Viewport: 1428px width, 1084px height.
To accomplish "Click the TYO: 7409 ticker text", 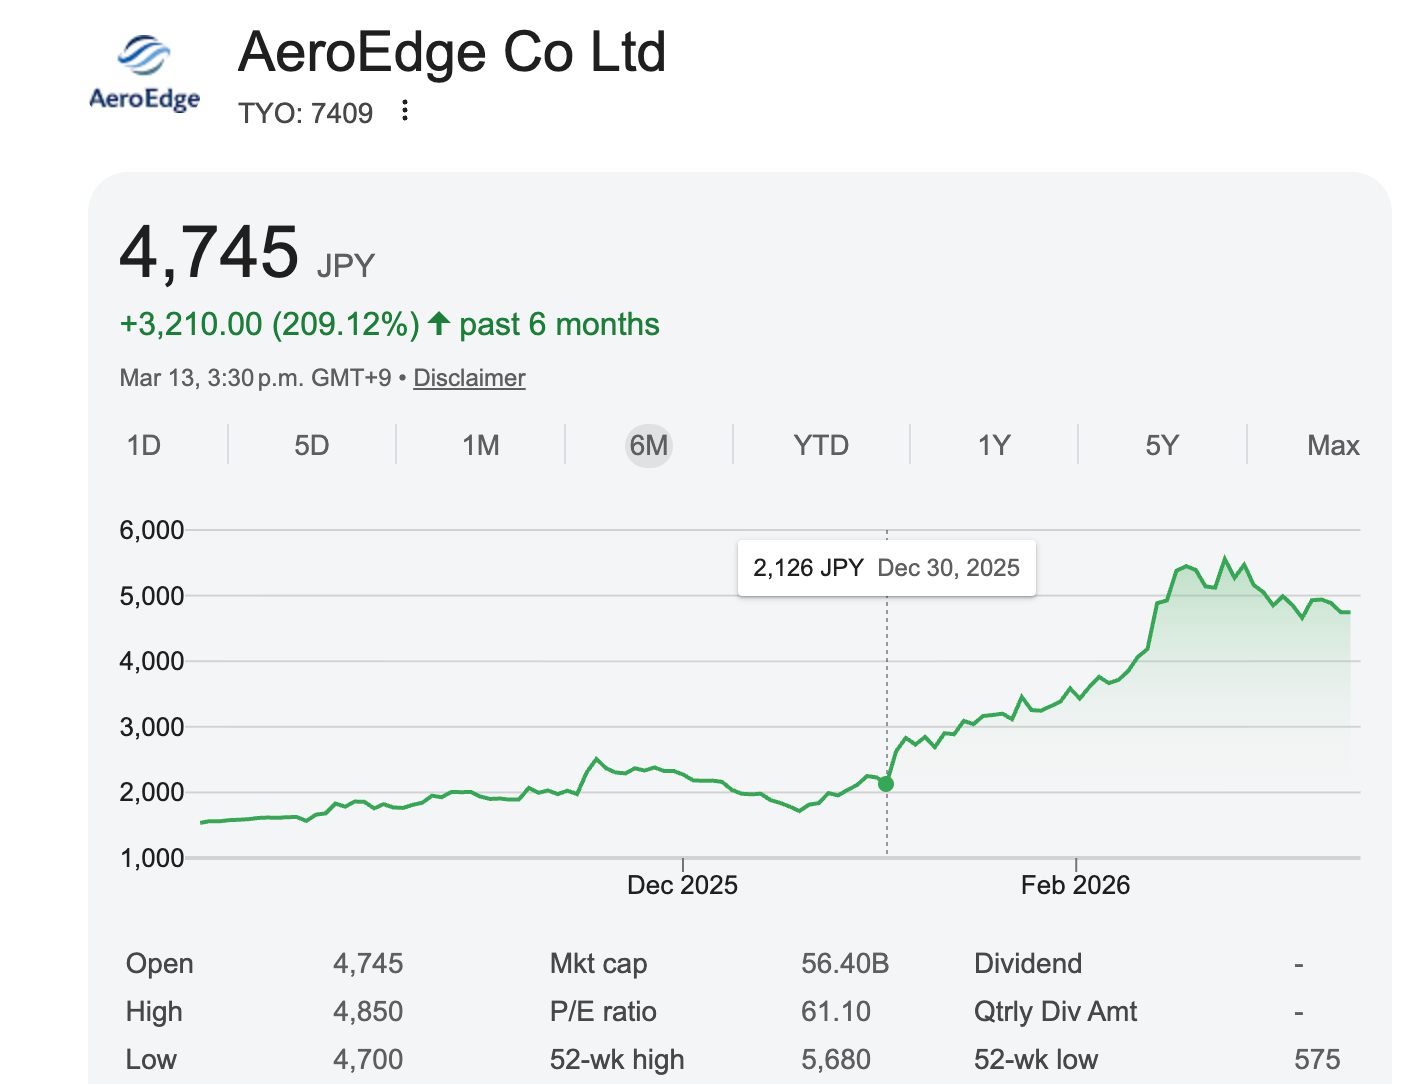I will [x=305, y=113].
